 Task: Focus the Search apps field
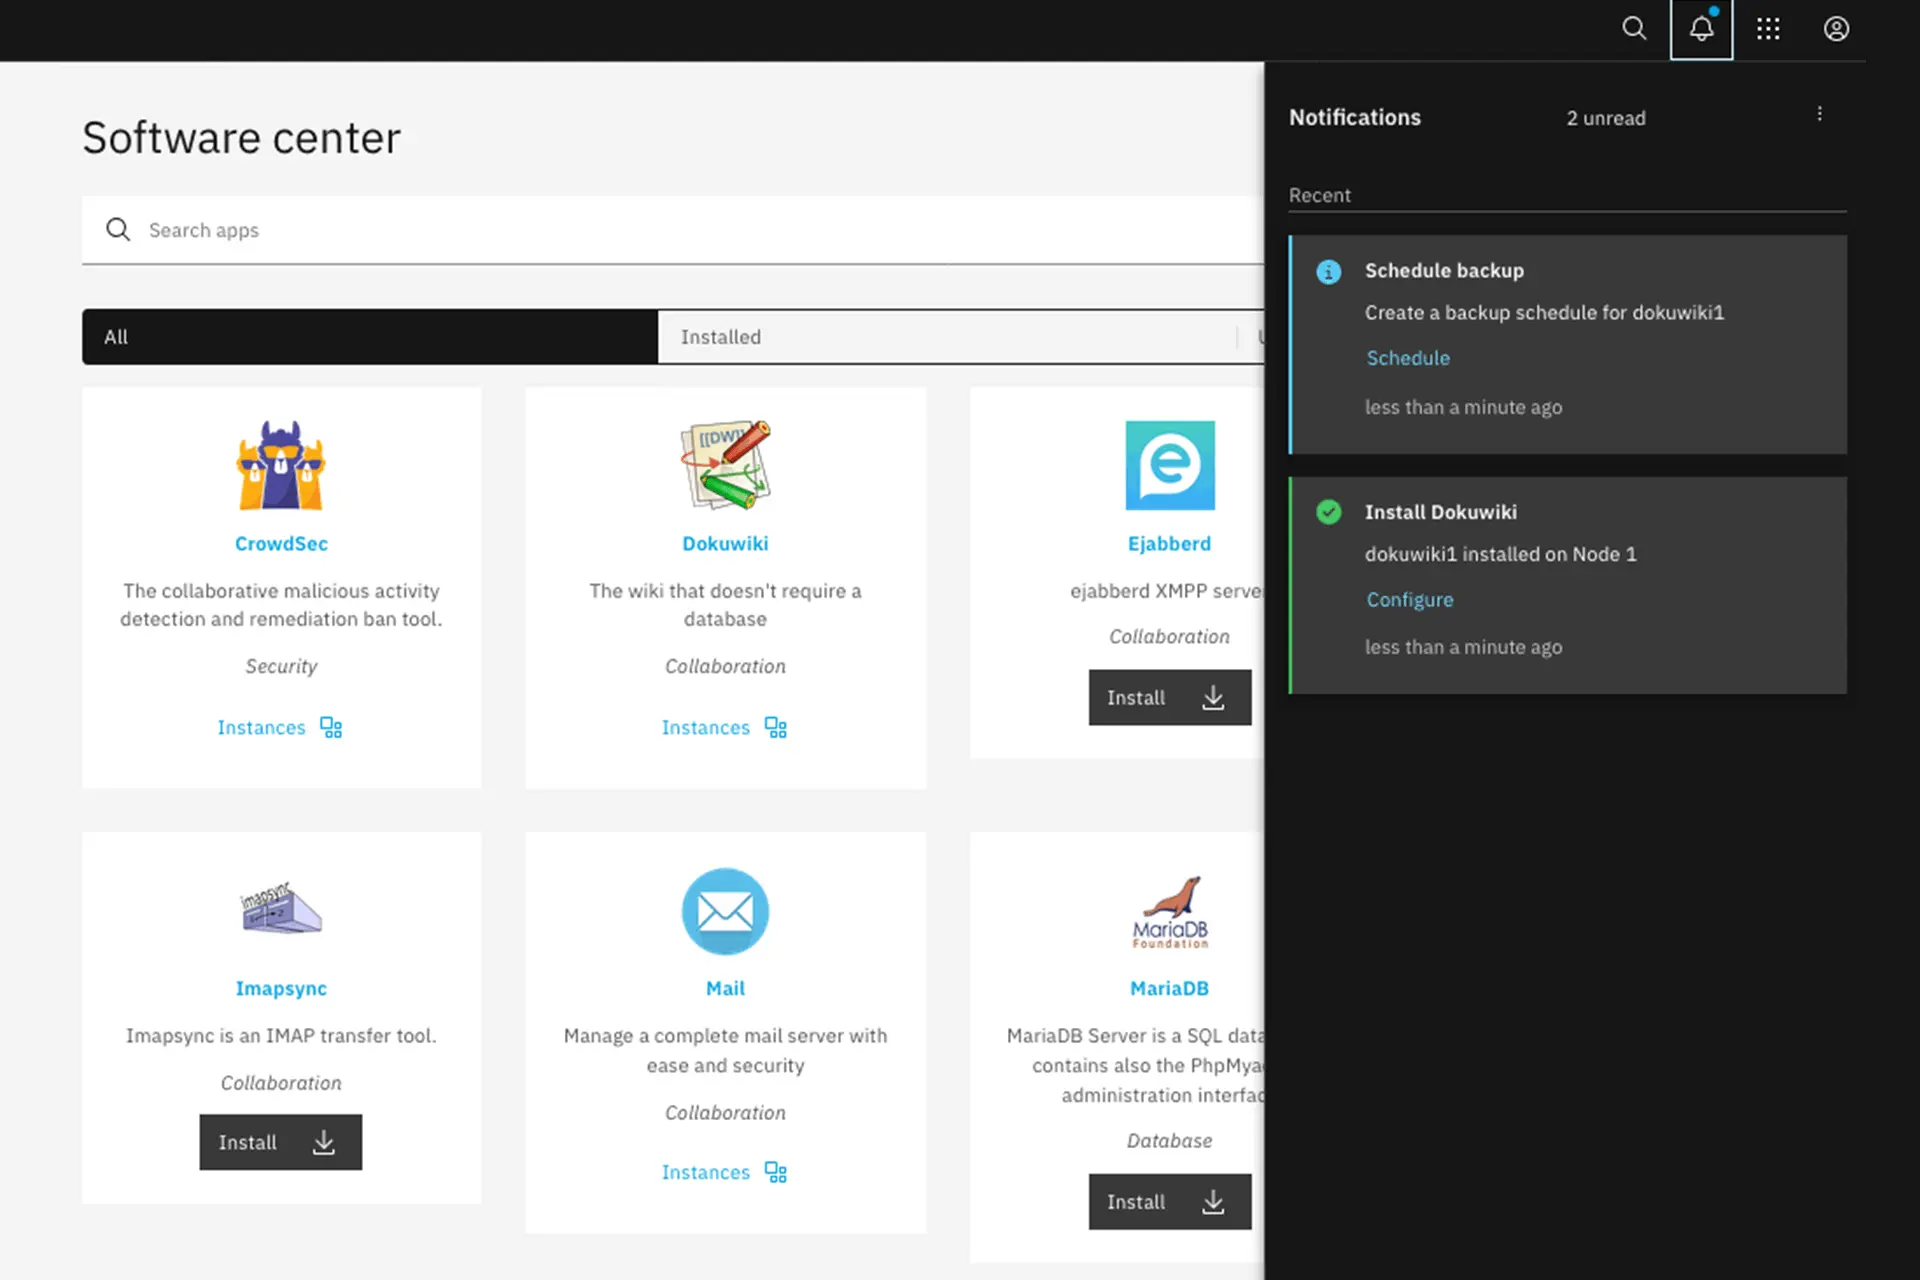click(x=673, y=230)
